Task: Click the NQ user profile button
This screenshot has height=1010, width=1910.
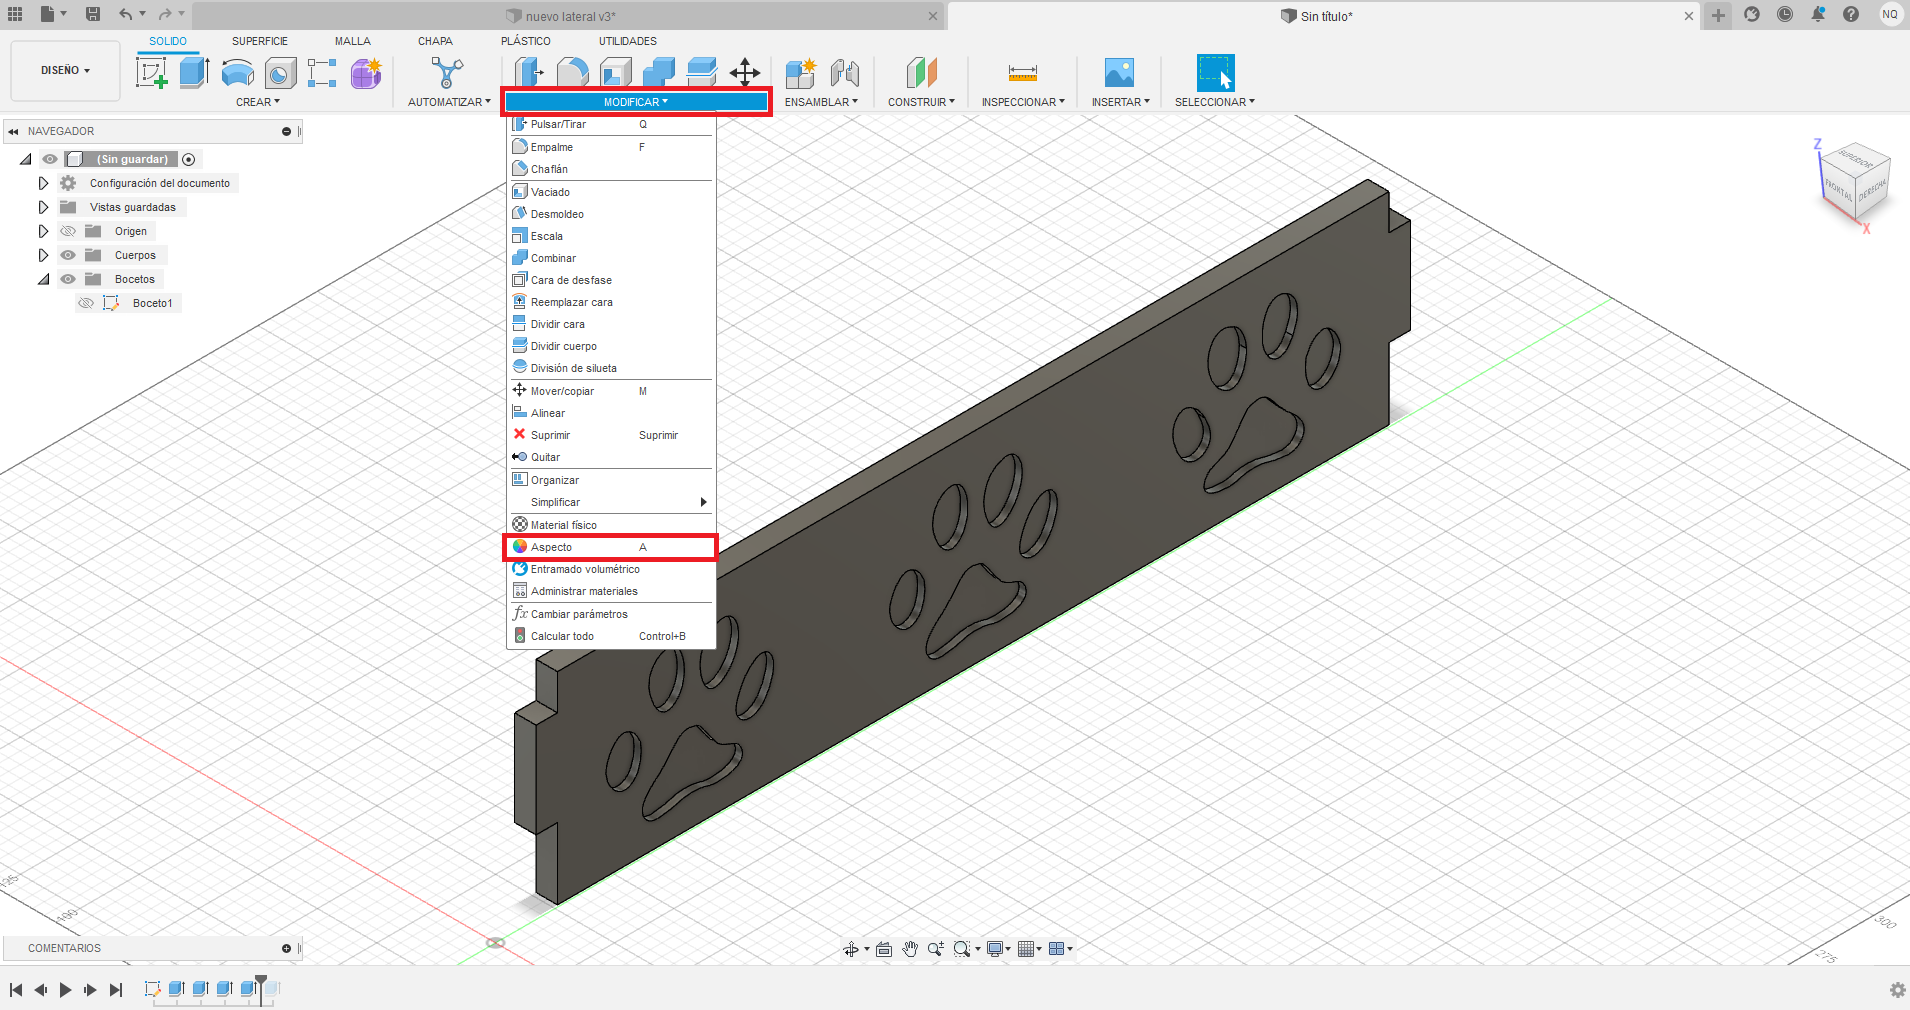Action: (x=1890, y=14)
